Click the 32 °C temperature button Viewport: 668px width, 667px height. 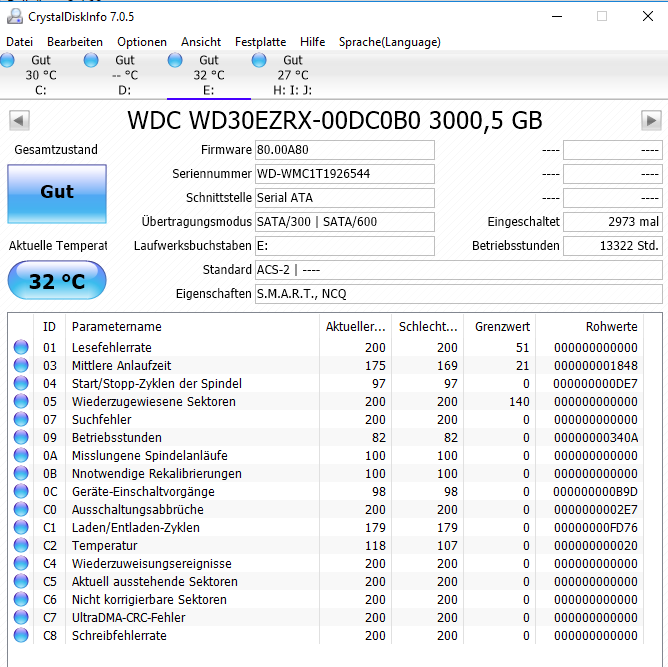57,280
